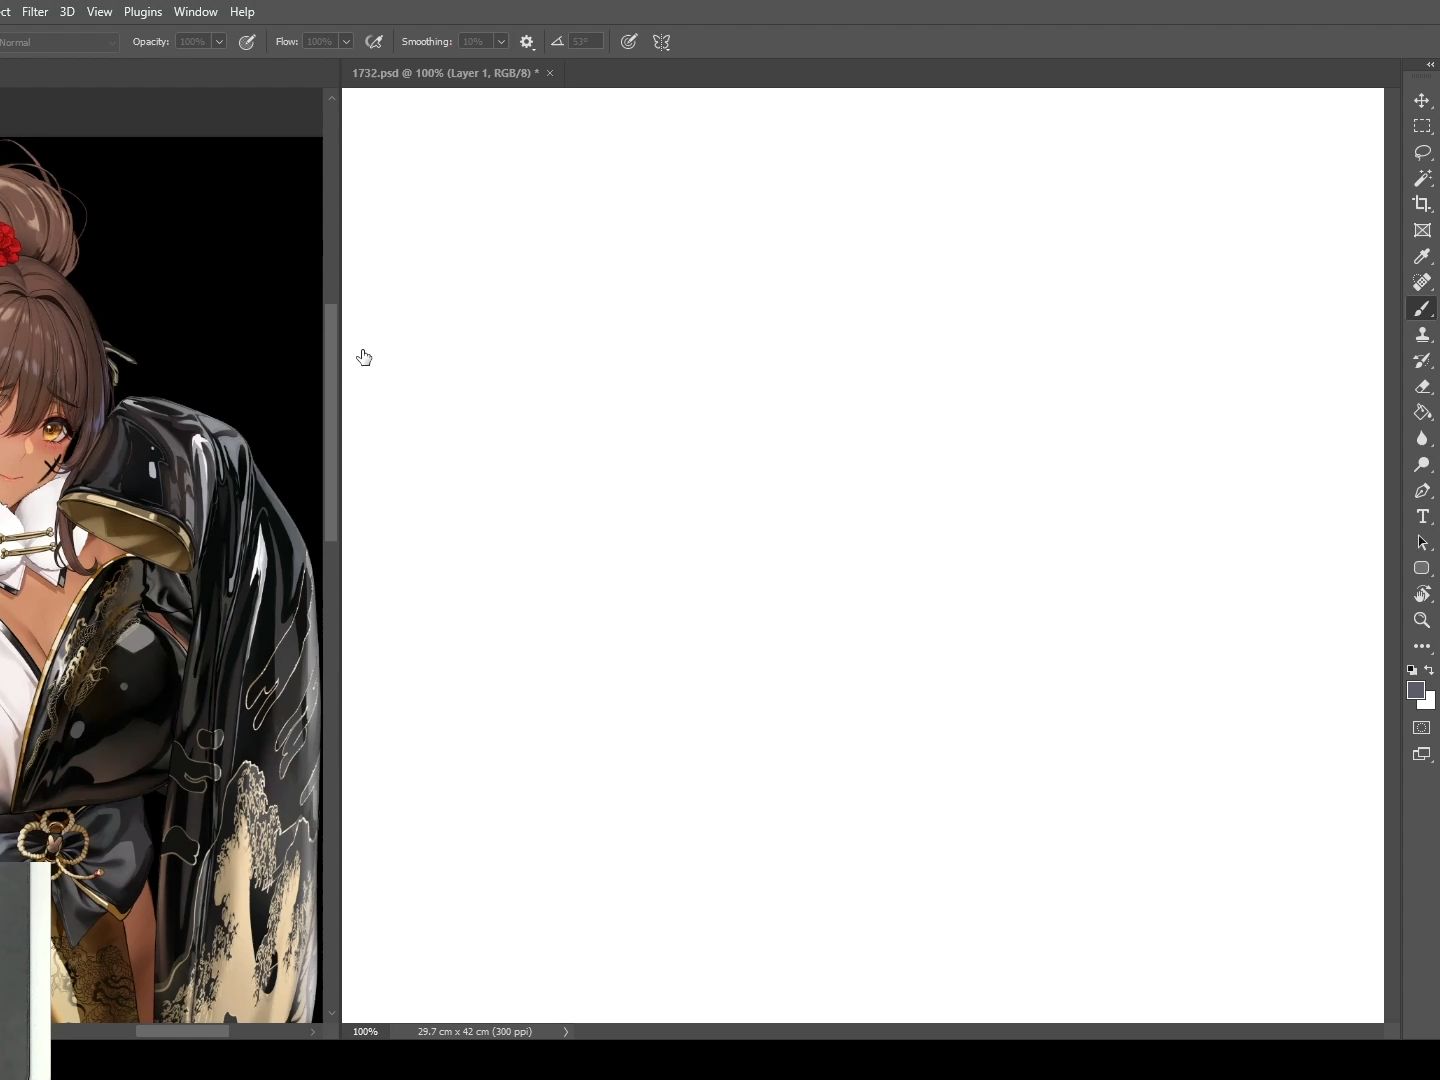Select the Pen tool
Screen dimensions: 1440x1080
(1421, 491)
